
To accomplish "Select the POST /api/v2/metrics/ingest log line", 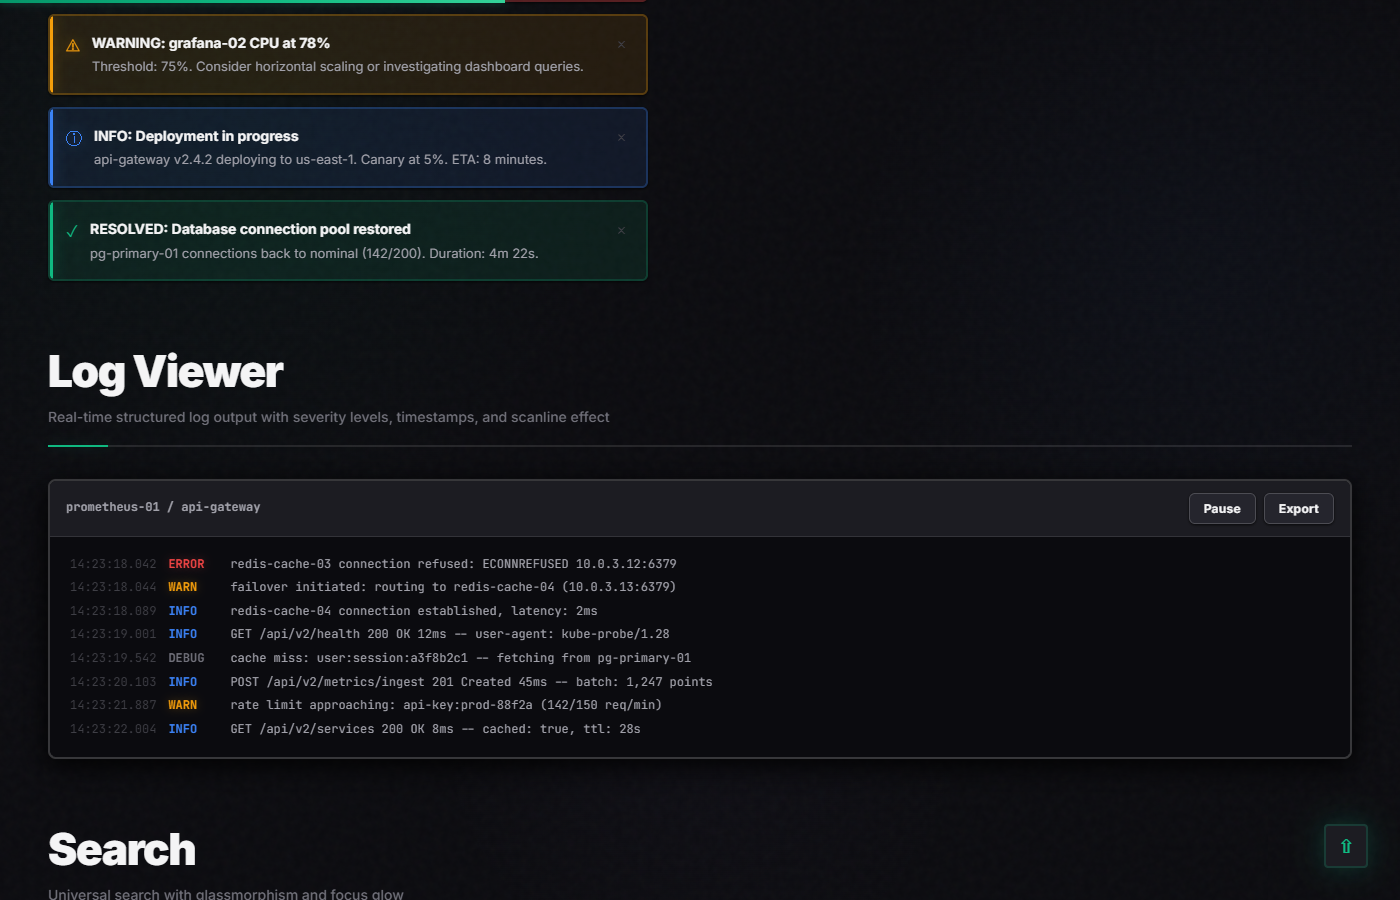I will [x=471, y=682].
